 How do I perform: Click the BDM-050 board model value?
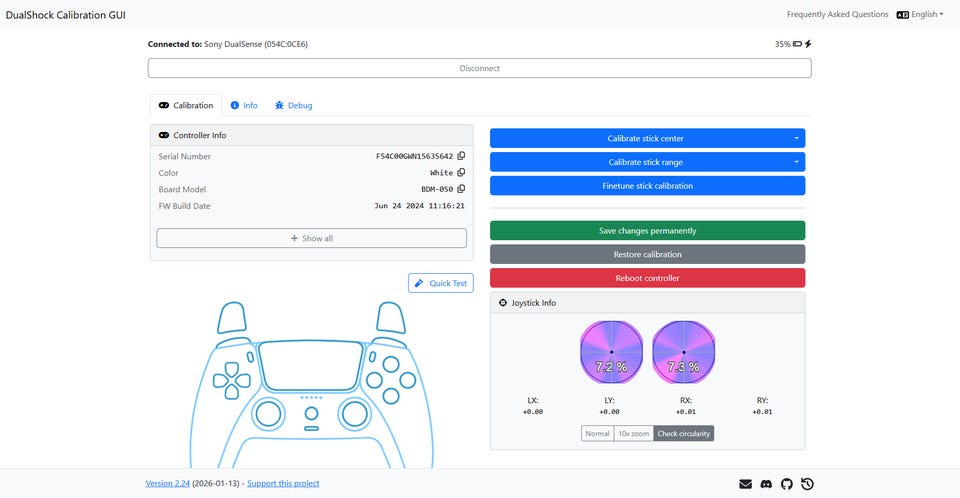(x=437, y=189)
